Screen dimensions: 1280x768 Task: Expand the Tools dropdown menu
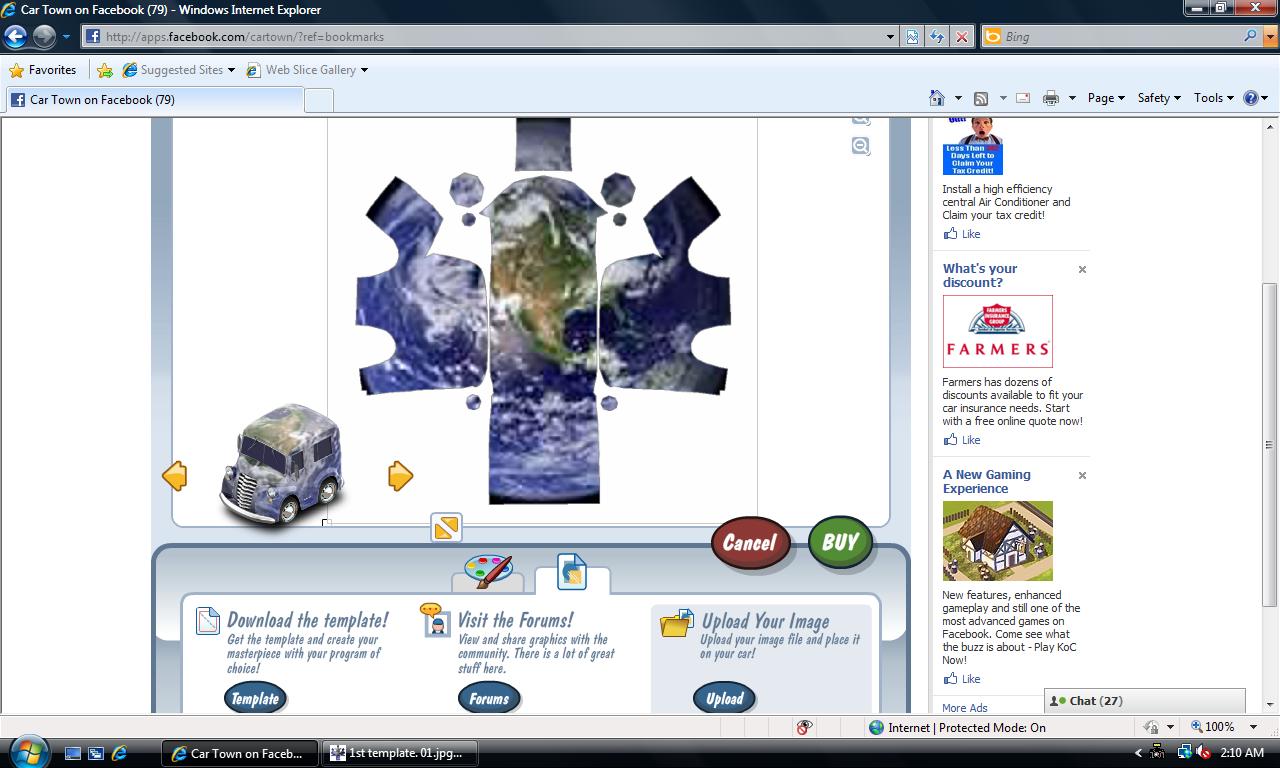[x=1213, y=98]
